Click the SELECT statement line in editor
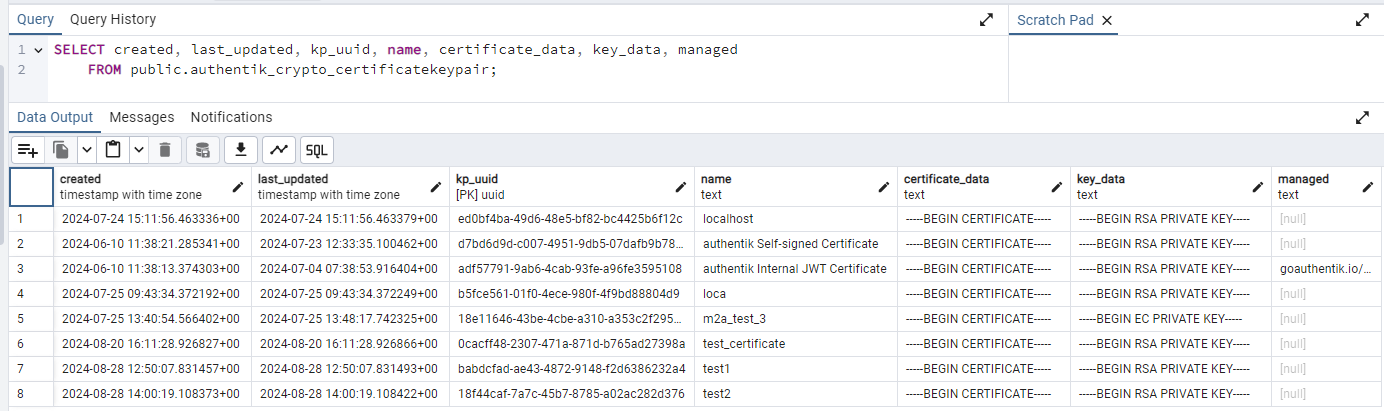The image size is (1384, 411). [x=396, y=49]
